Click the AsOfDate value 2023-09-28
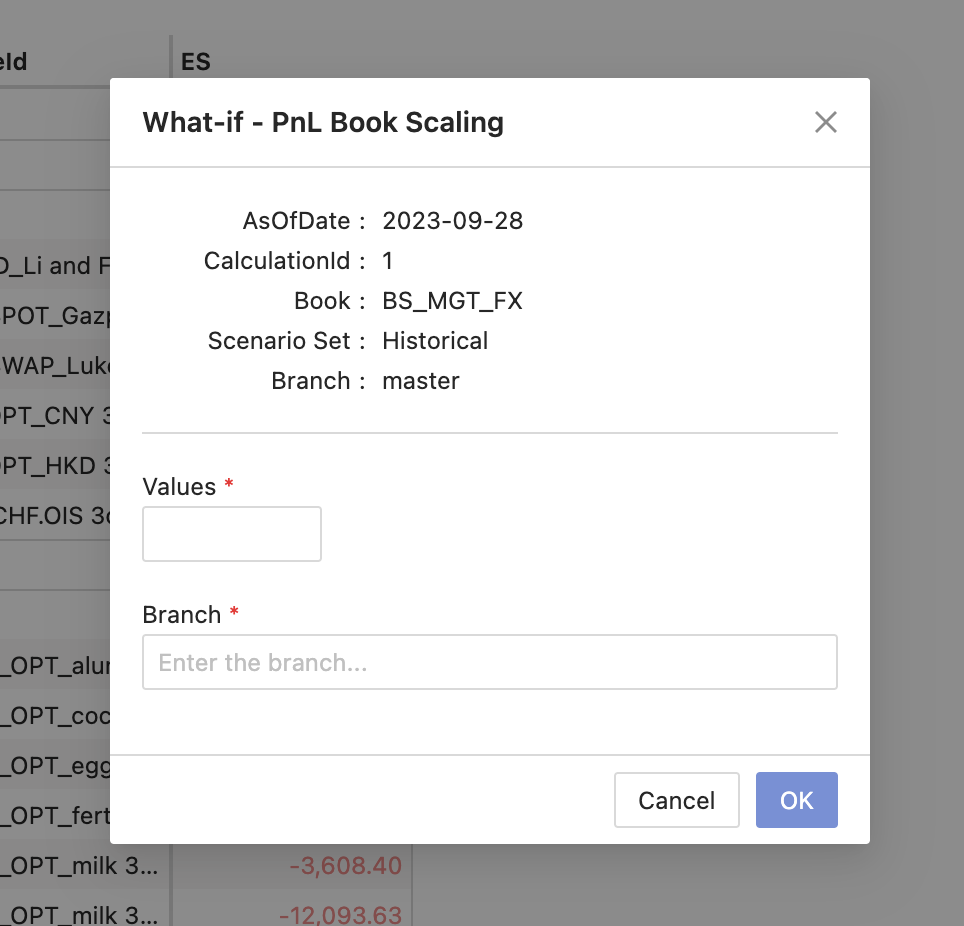This screenshot has height=926, width=964. point(452,221)
